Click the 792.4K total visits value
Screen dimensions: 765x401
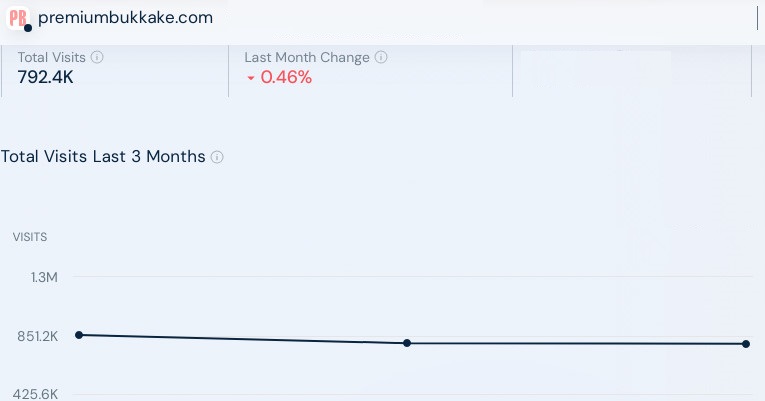[45, 77]
